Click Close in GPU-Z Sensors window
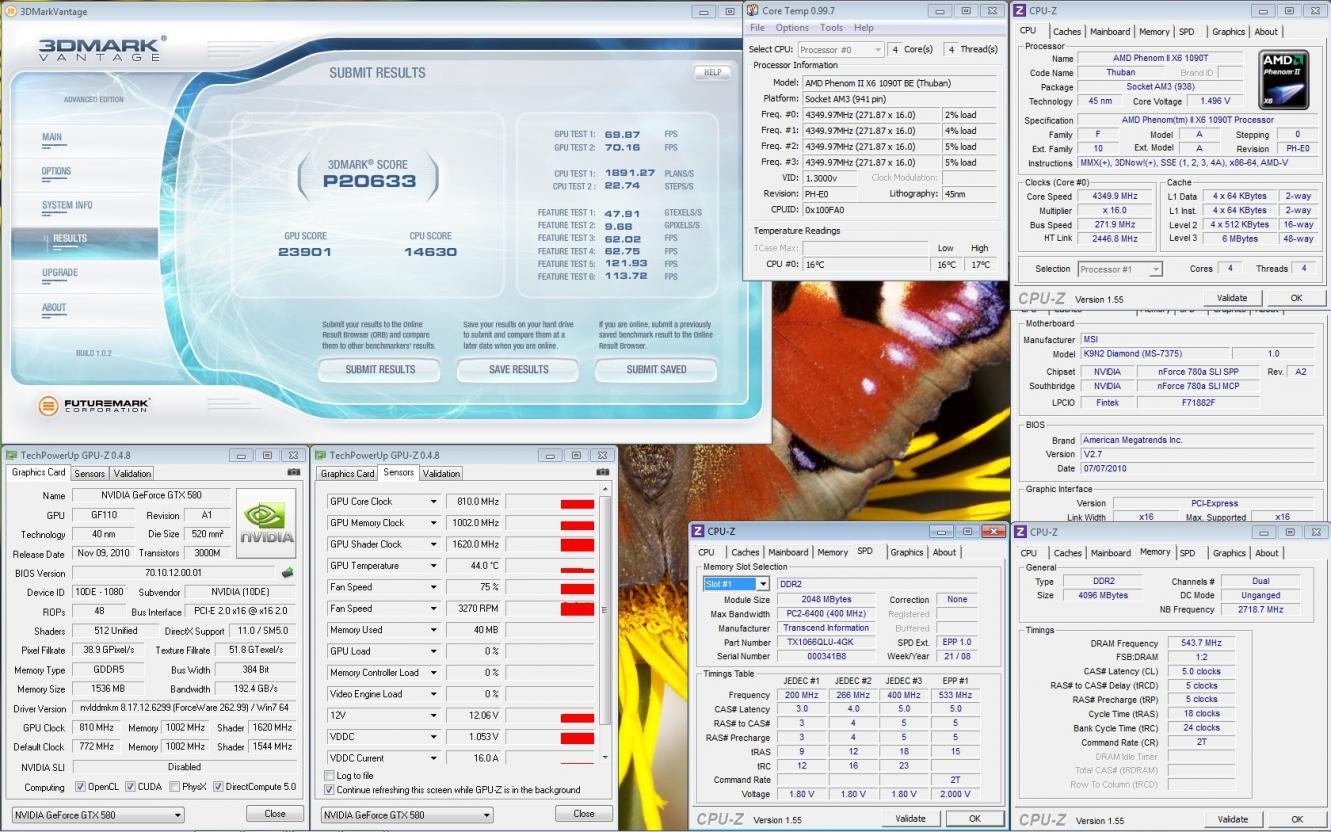The width and height of the screenshot is (1331, 832). coord(583,814)
